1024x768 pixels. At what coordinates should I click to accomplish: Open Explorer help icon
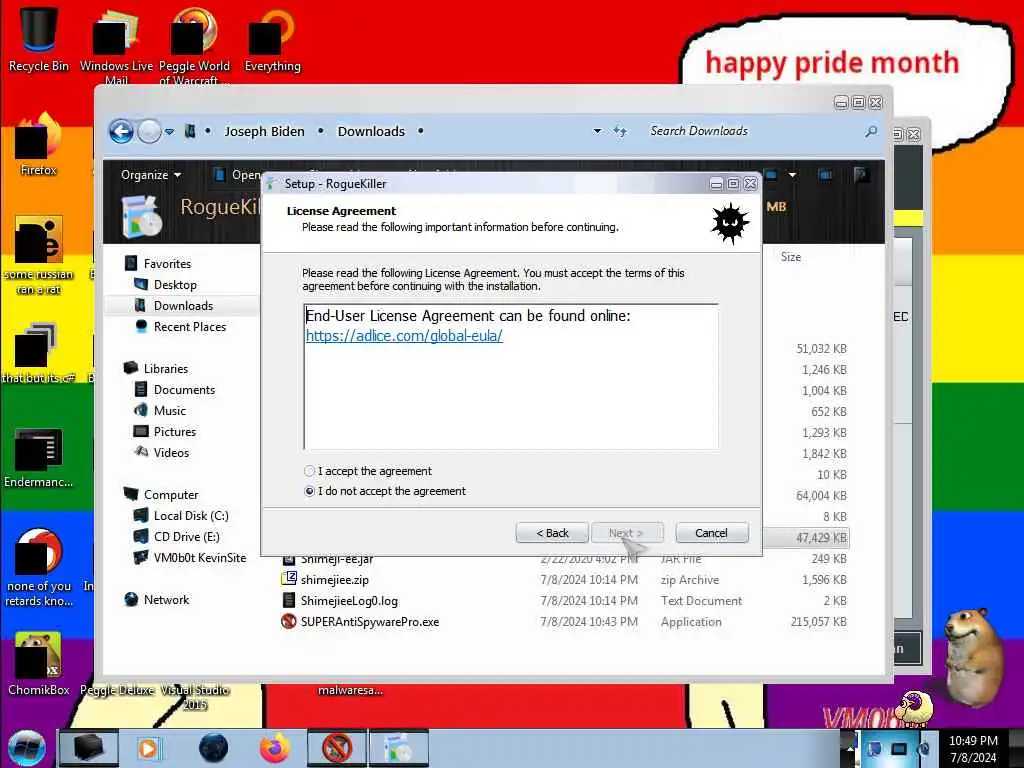pyautogui.click(x=861, y=174)
